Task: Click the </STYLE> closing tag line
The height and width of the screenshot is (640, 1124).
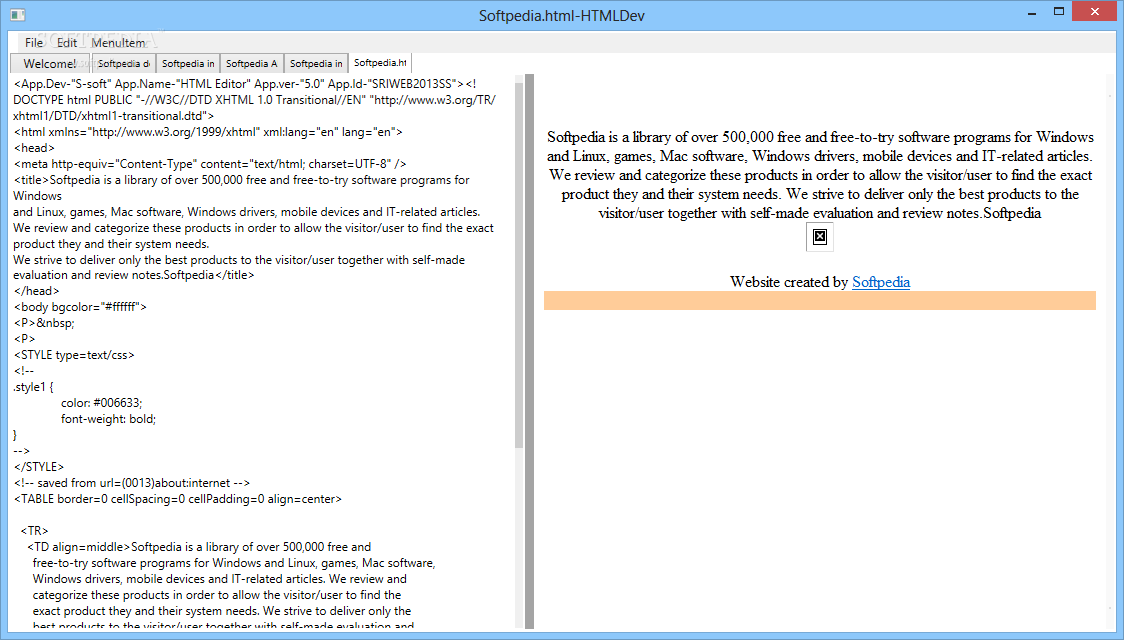Action: pos(39,467)
